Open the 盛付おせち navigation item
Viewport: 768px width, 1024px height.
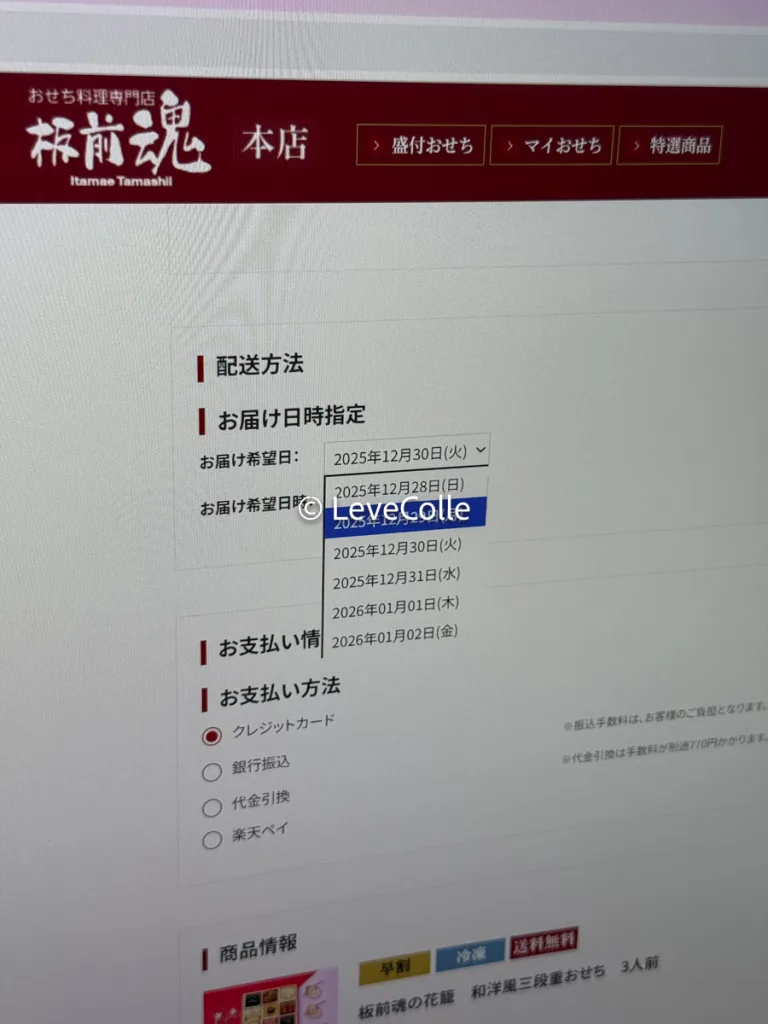421,146
